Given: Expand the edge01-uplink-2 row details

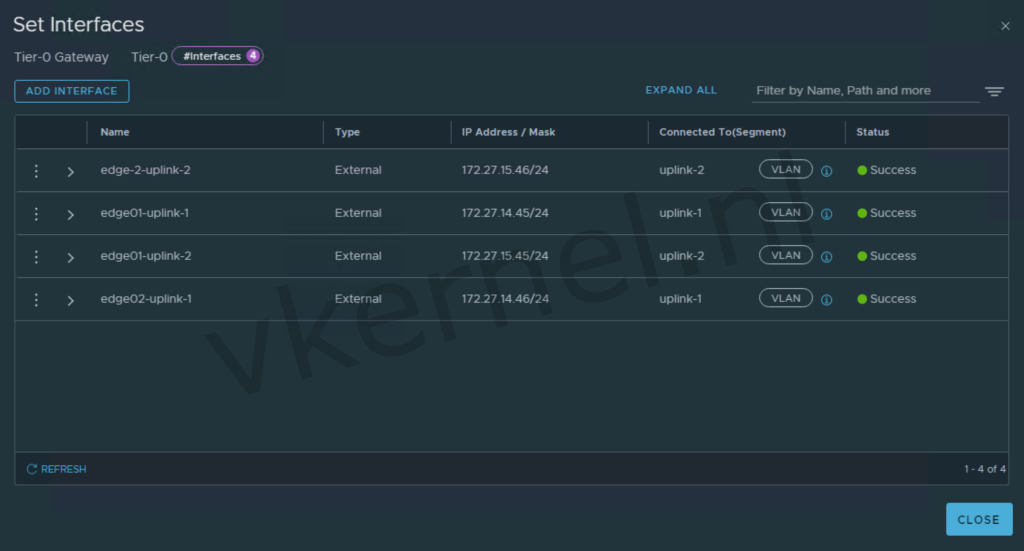Looking at the screenshot, I should 70,258.
